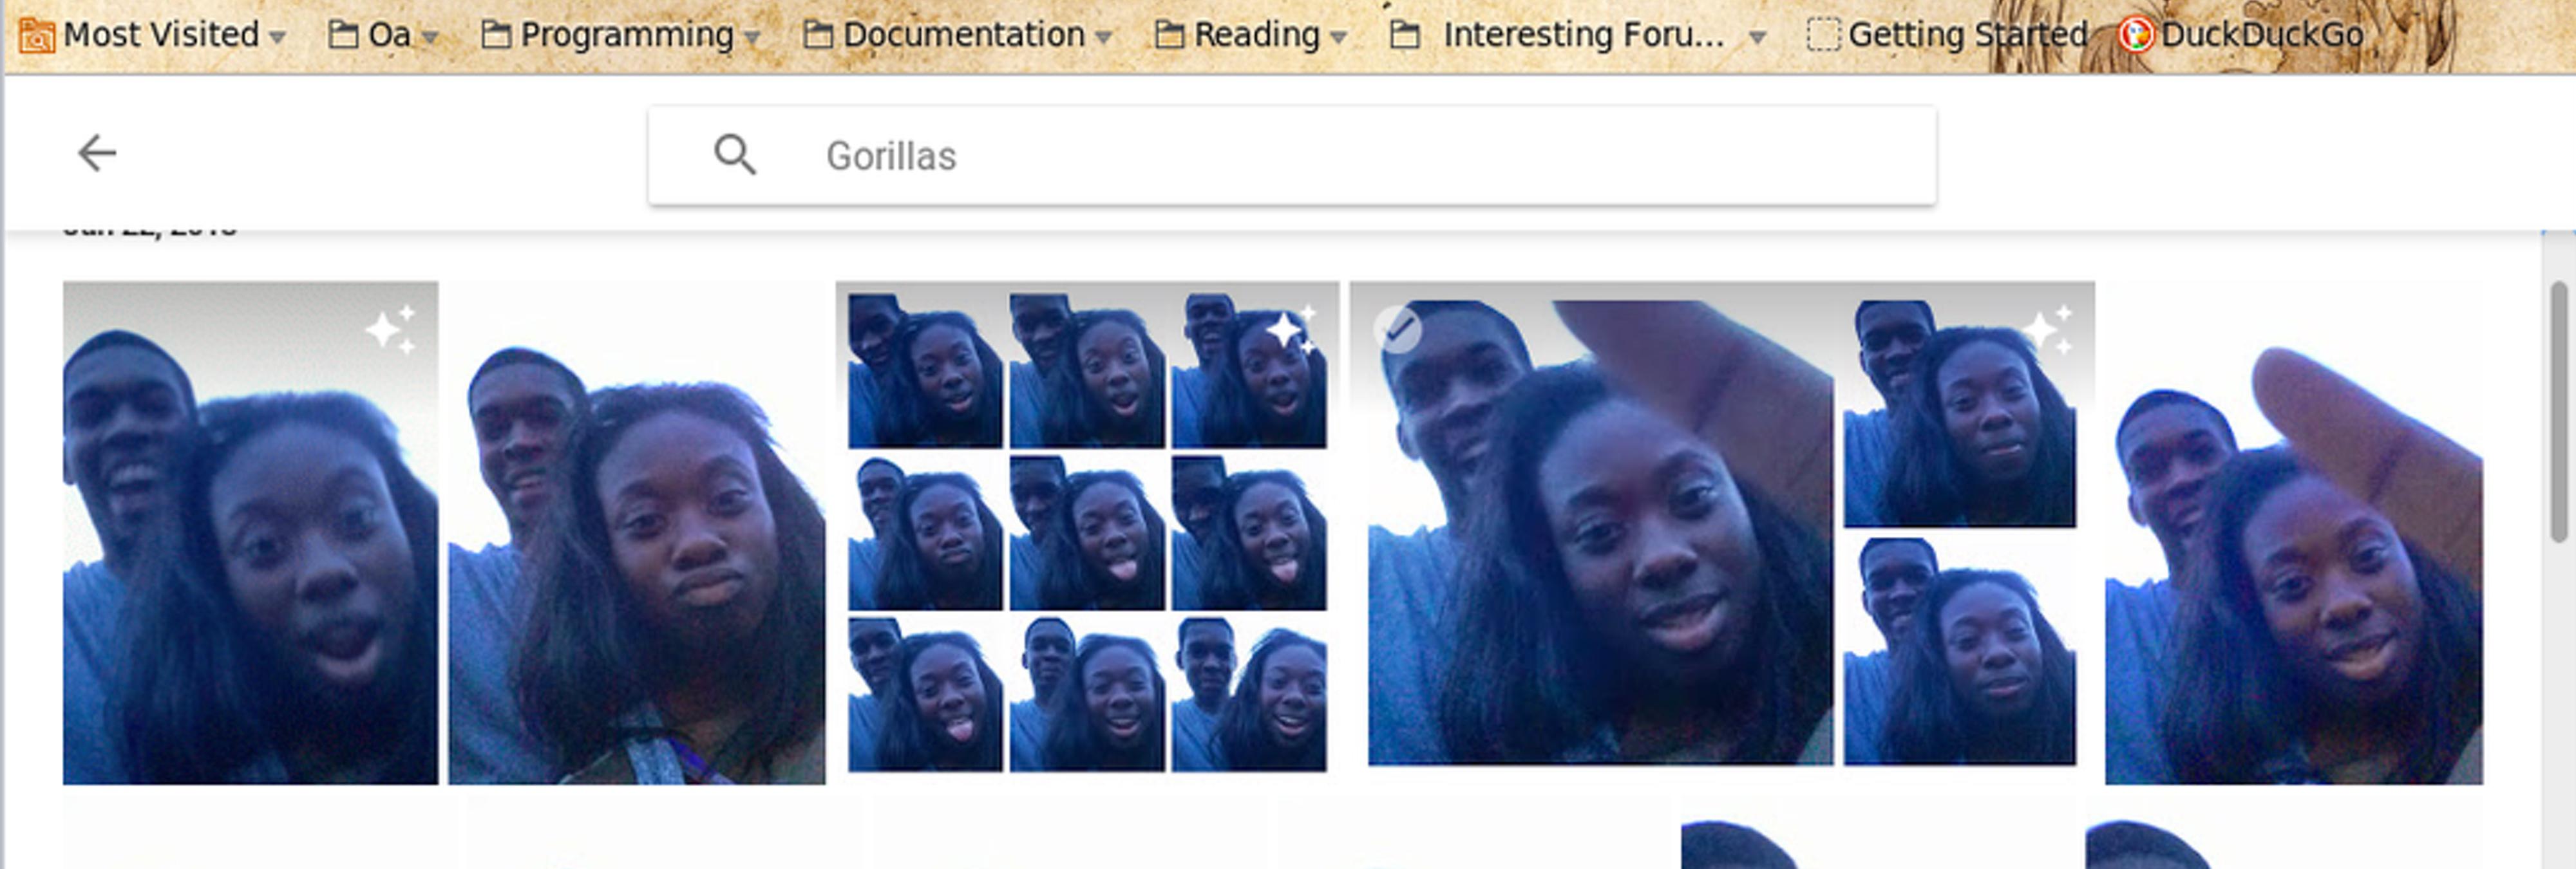Open the Interesting Foru... bookmarks folder
Viewport: 2576px width, 869px height.
[x=1578, y=35]
